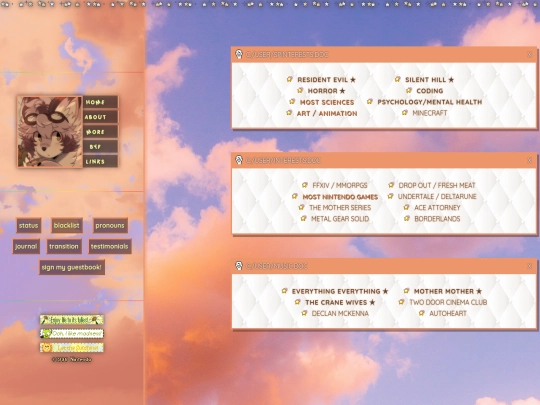This screenshot has height=405, width=540.
Task: Click the C:/USER/SPINTERESTS.DOC title text
Action: (x=287, y=54)
